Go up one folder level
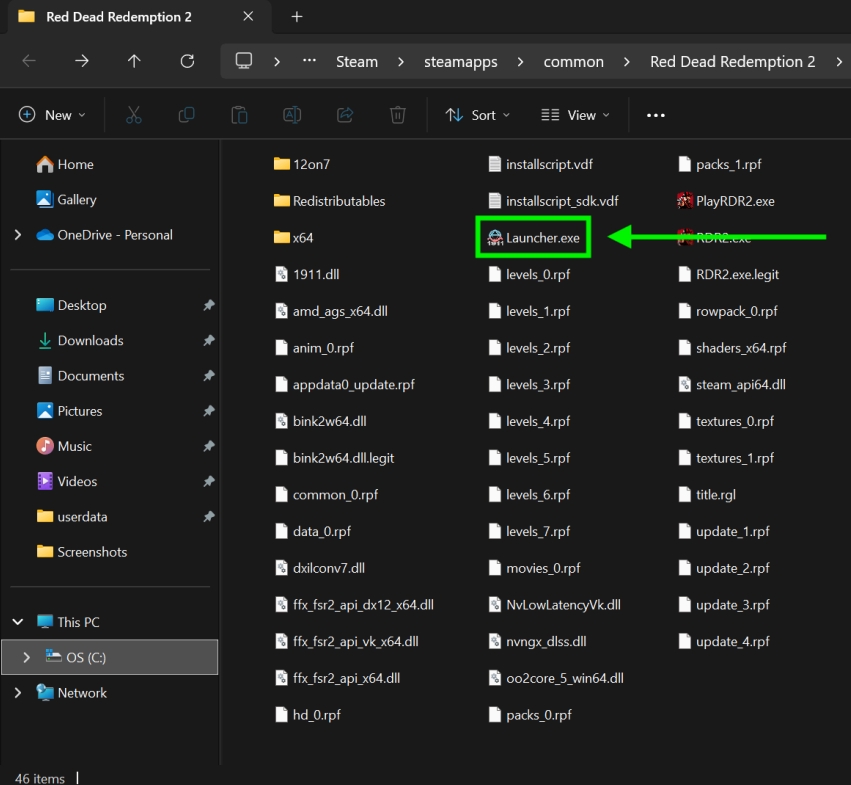 point(134,61)
